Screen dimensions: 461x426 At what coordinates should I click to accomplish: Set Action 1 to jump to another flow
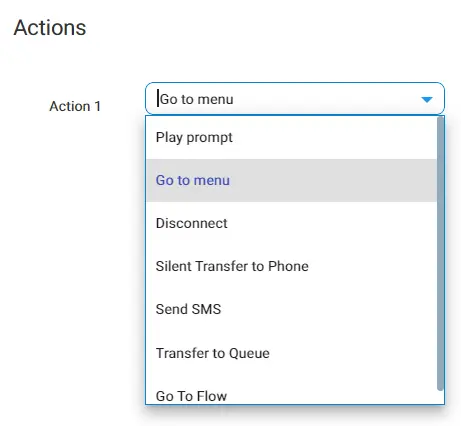coord(291,393)
